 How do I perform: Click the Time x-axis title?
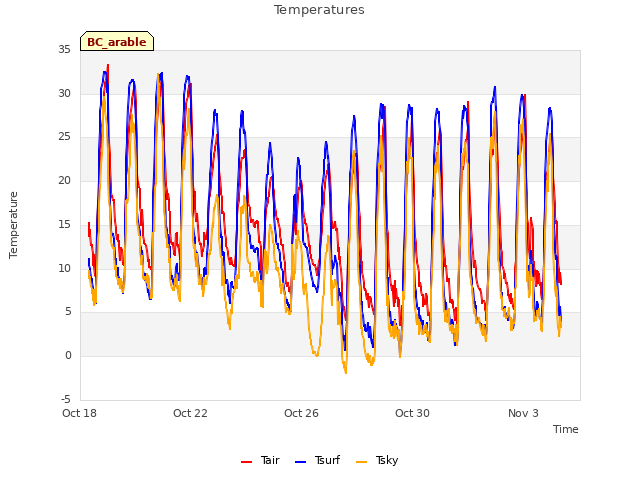click(566, 429)
